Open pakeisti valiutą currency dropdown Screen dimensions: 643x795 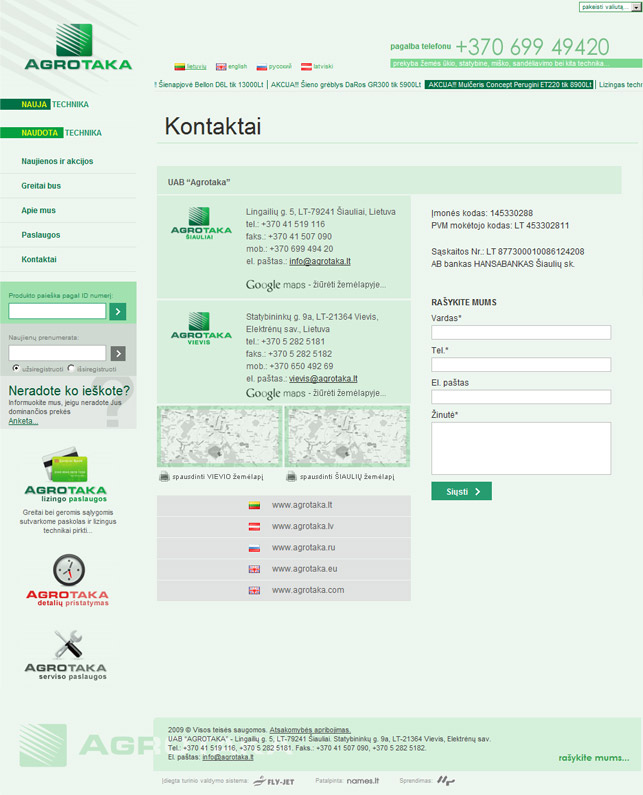[x=610, y=7]
